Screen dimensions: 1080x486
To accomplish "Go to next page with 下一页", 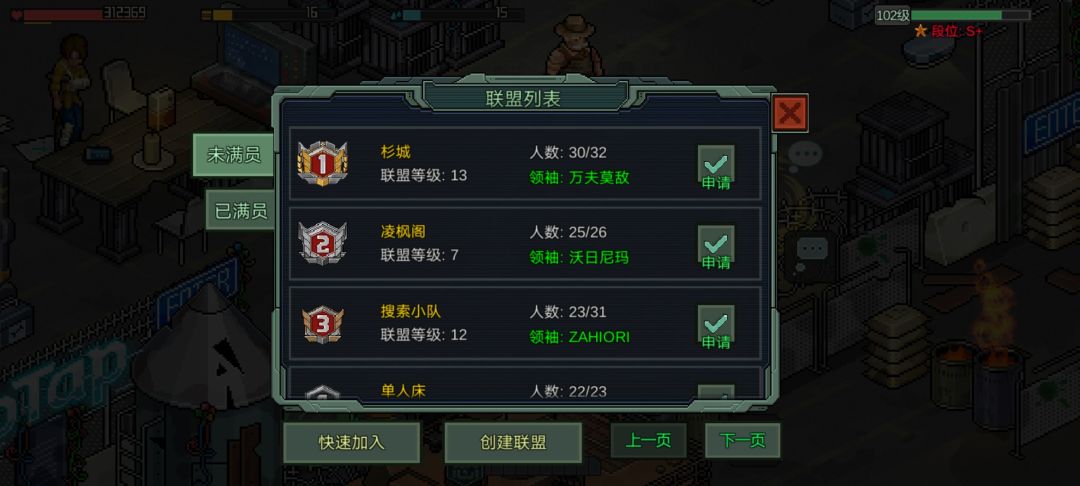I will click(742, 441).
